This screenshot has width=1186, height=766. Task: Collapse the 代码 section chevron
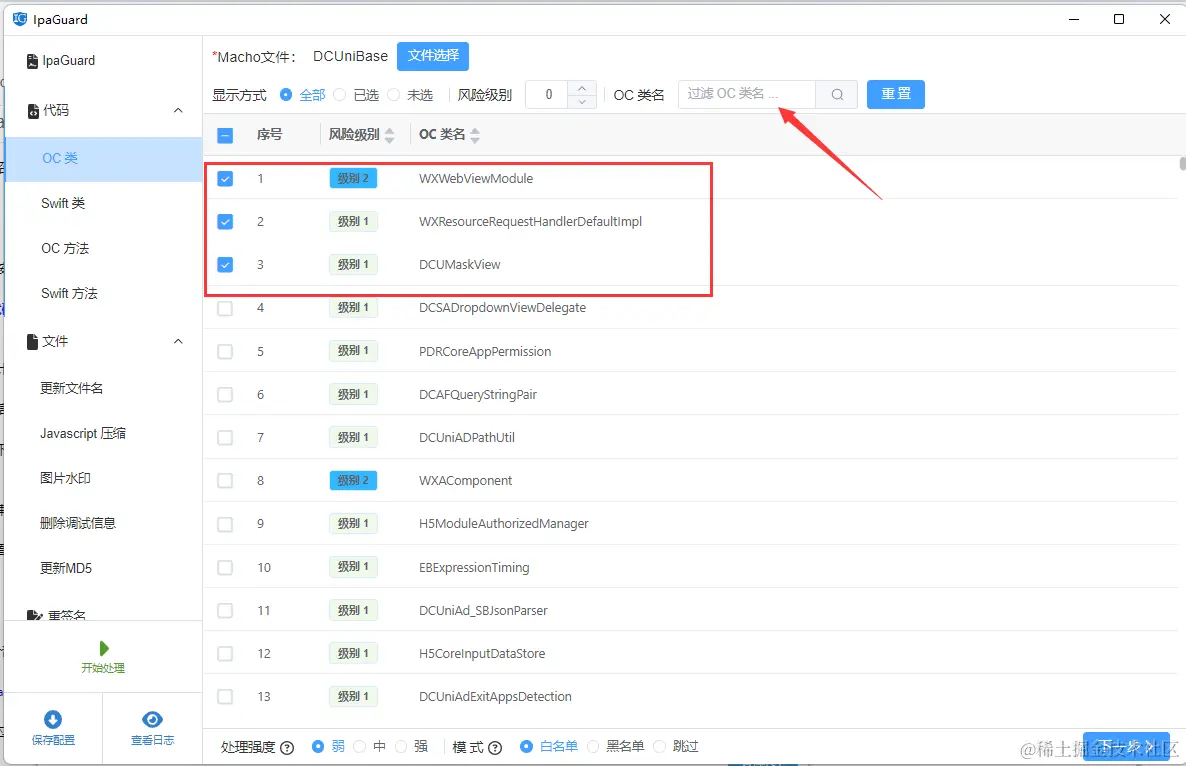tap(178, 110)
